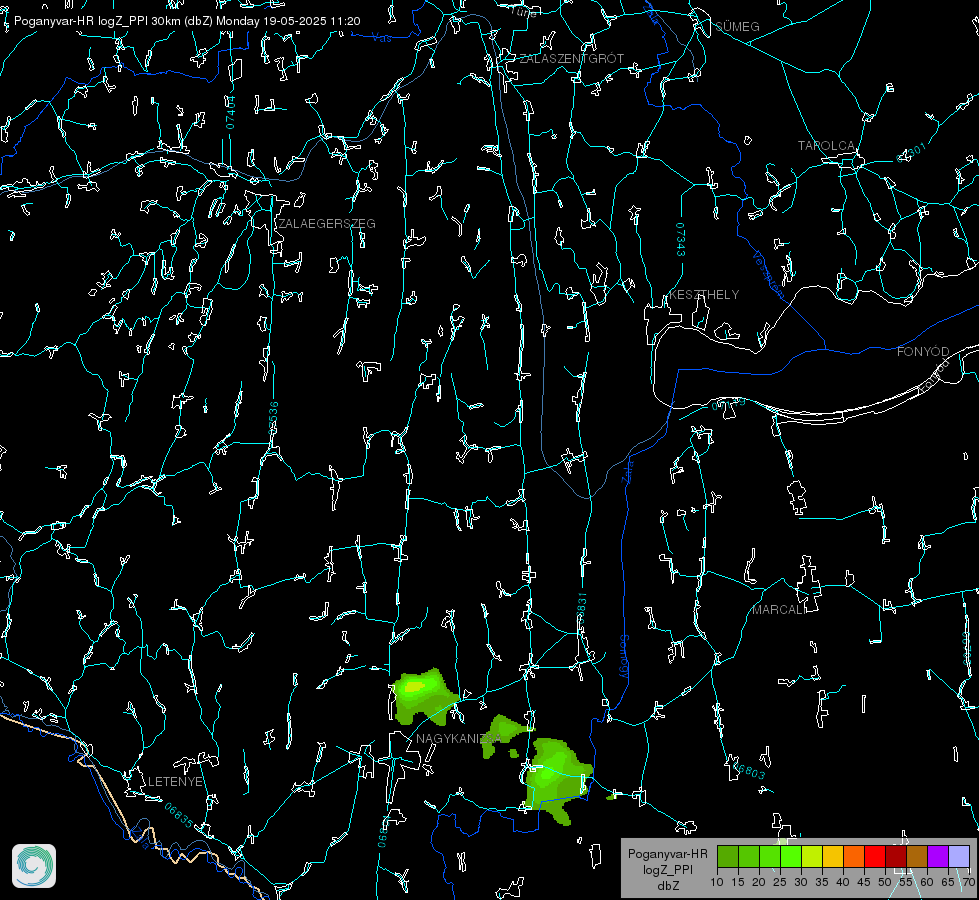Click the ZALASZENTGRÓT city label
The image size is (979, 900).
click(x=571, y=59)
